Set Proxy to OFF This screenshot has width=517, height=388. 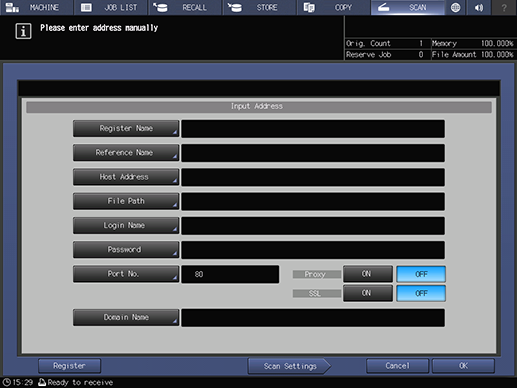click(421, 274)
